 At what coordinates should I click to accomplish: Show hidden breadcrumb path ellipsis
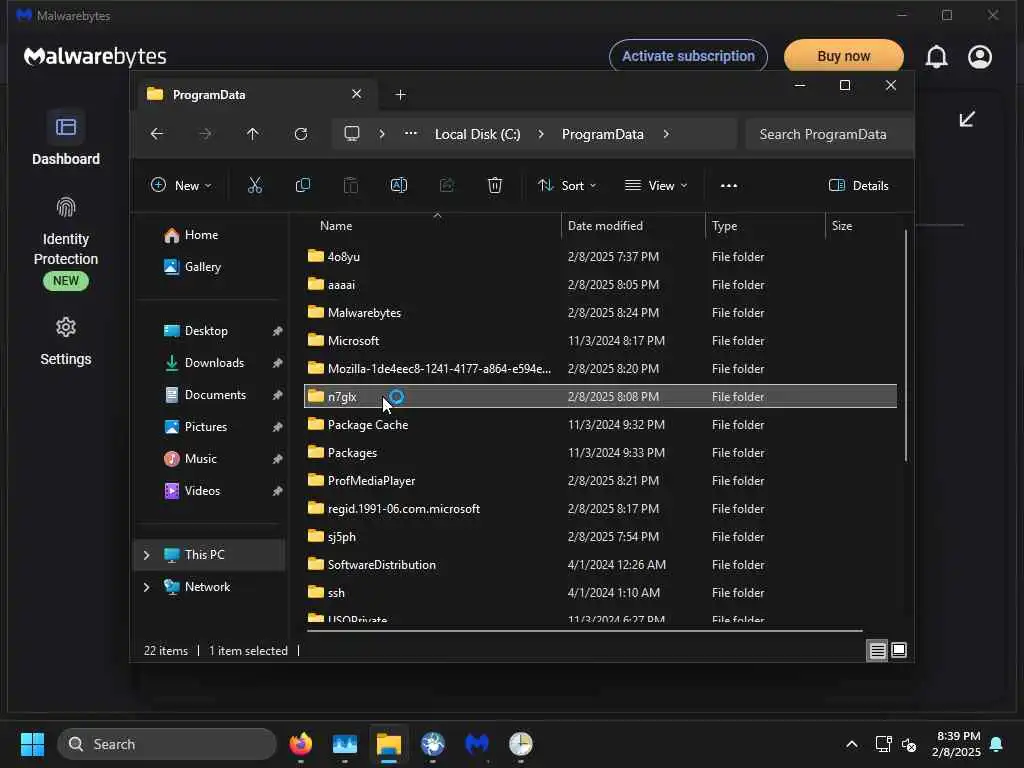pyautogui.click(x=411, y=133)
